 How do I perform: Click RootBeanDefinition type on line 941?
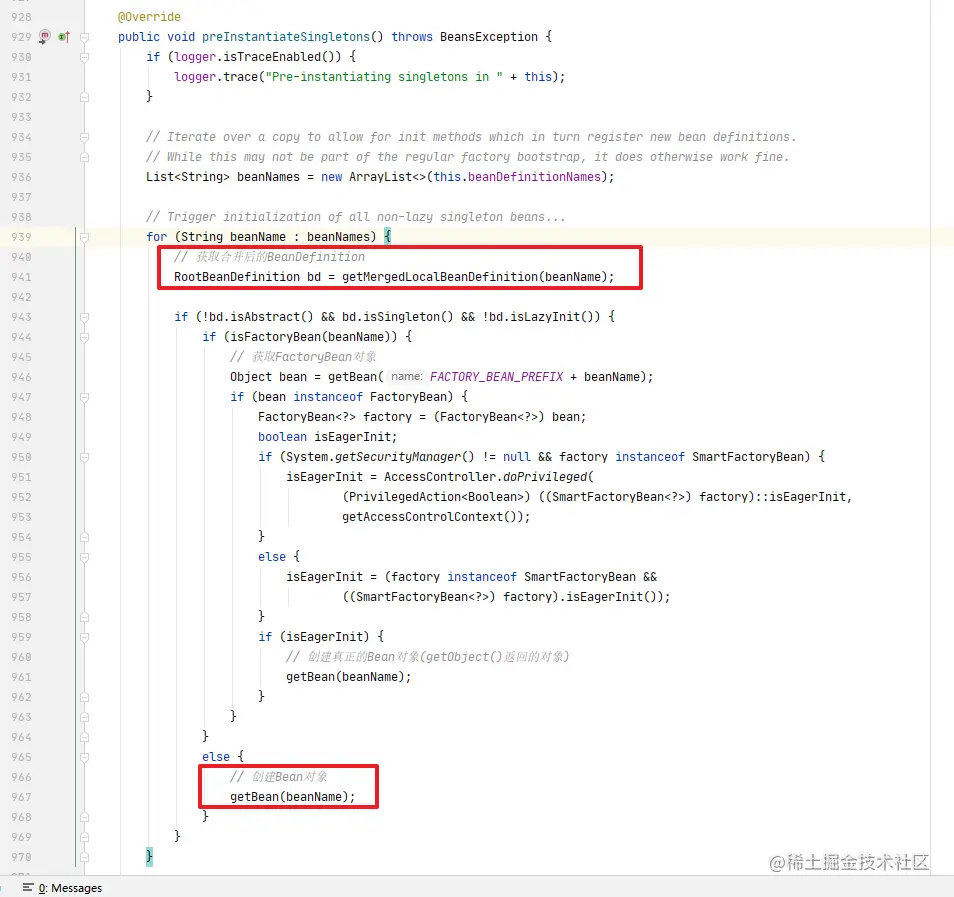coord(237,277)
